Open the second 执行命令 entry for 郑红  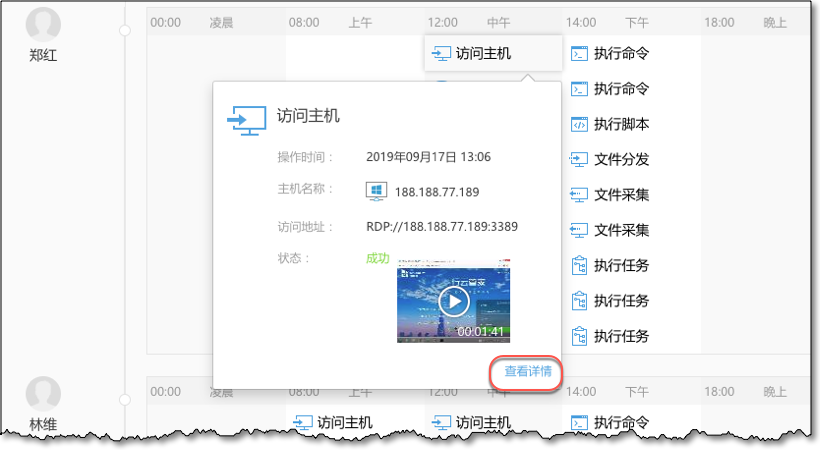tap(610, 89)
